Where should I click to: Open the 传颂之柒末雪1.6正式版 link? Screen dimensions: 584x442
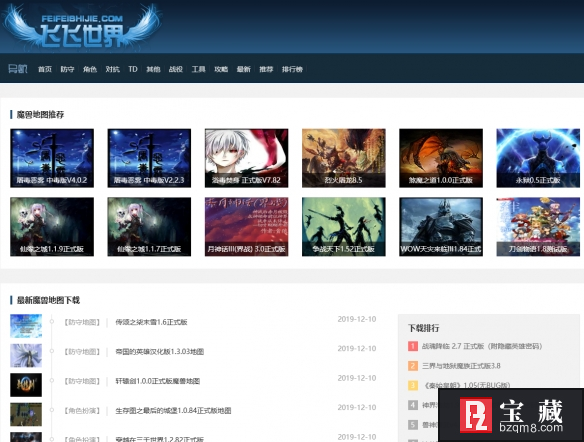[x=152, y=322]
